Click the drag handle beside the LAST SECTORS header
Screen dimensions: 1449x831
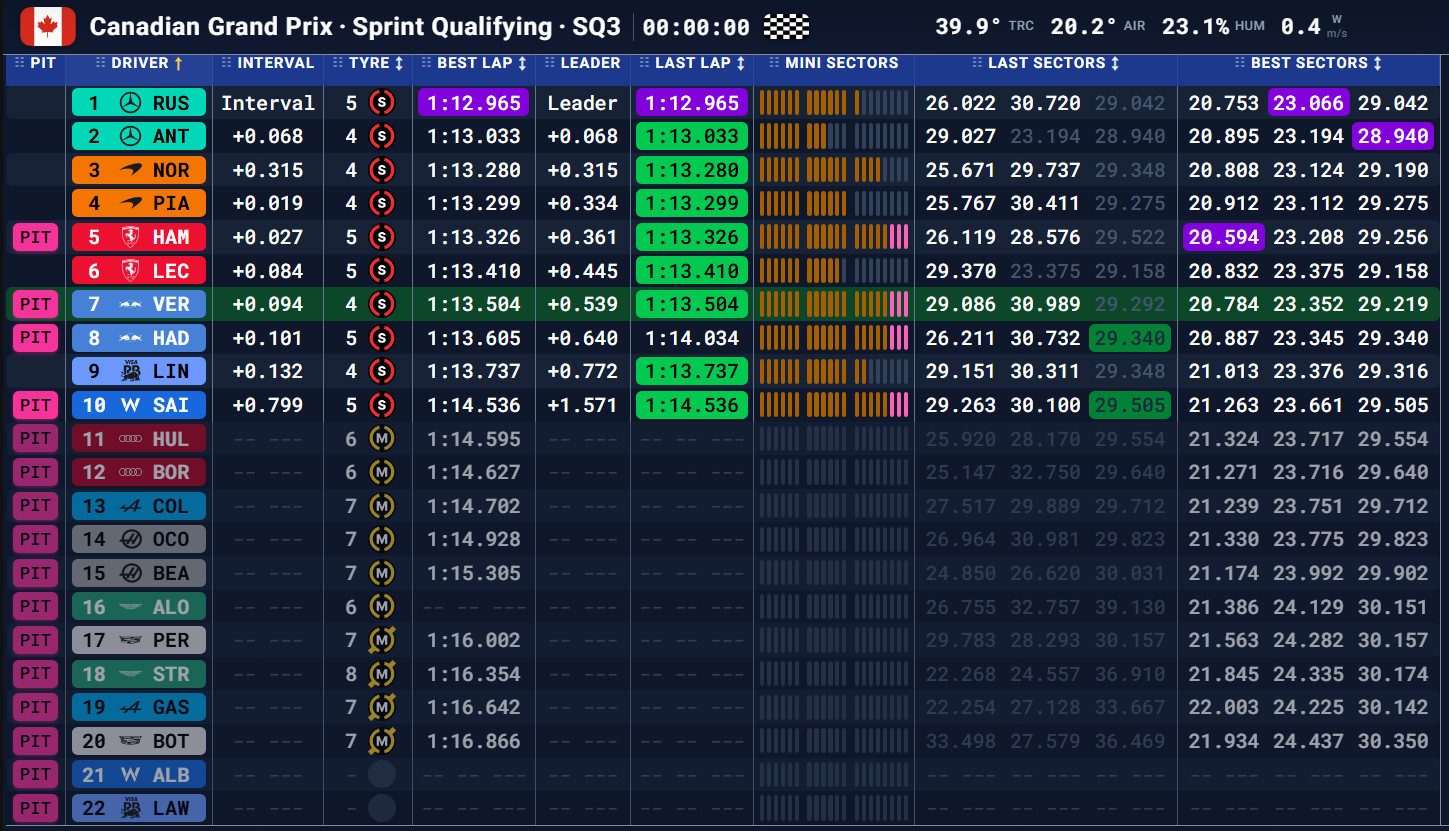tap(977, 63)
